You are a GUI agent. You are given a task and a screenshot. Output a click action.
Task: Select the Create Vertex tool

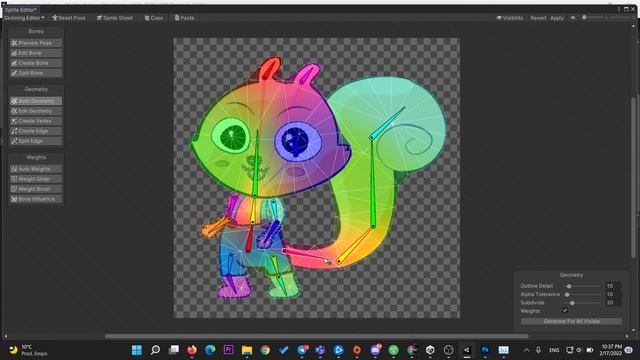click(36, 121)
